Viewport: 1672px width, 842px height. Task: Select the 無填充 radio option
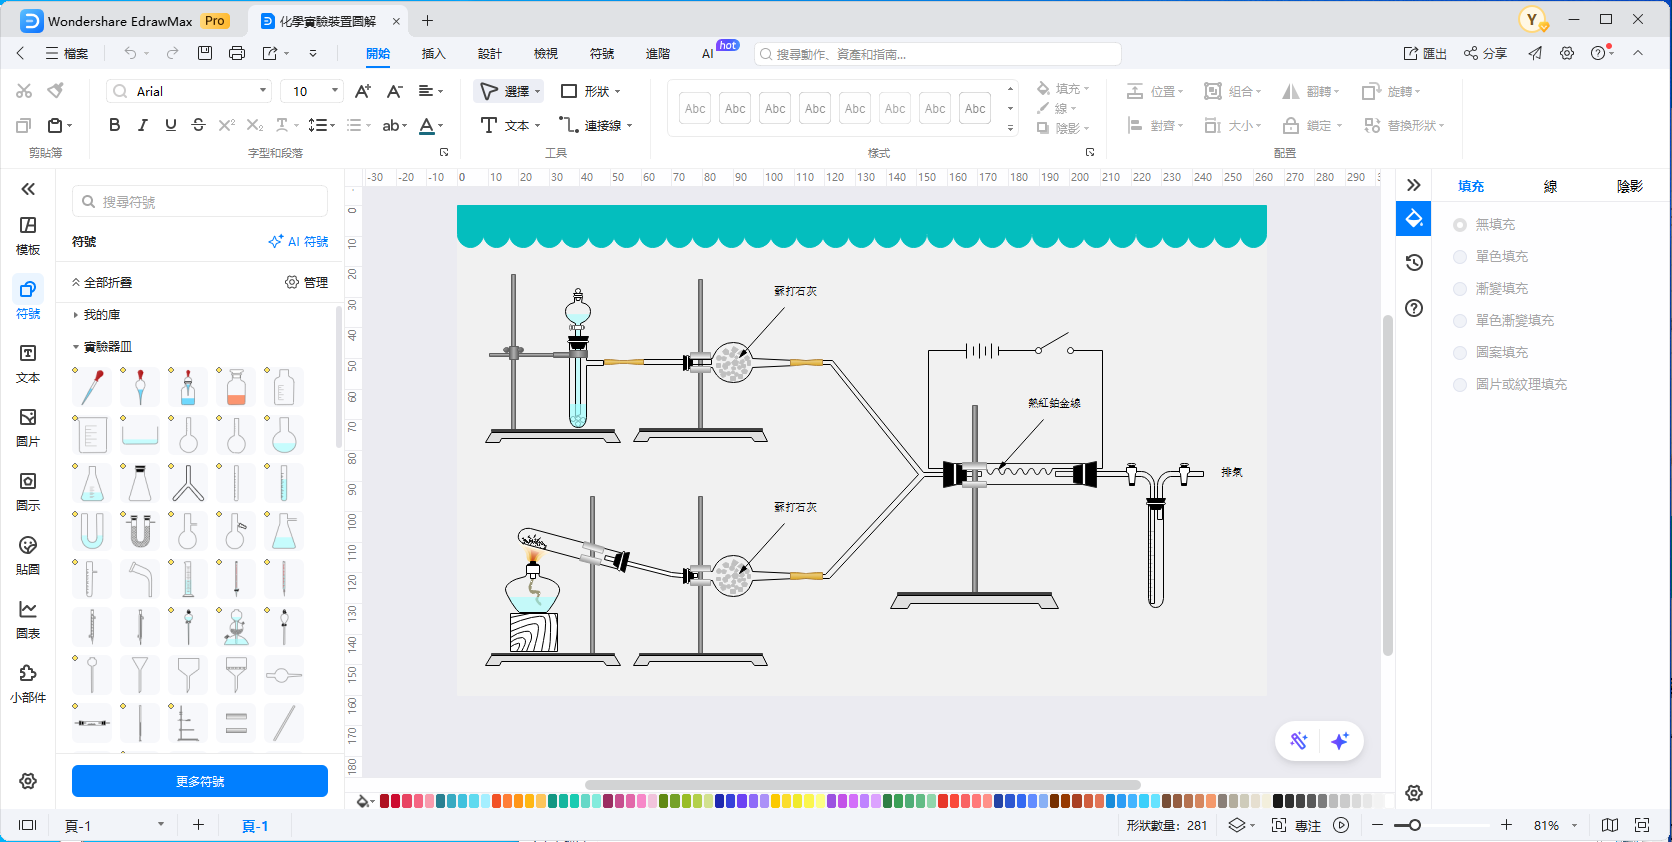click(x=1460, y=225)
